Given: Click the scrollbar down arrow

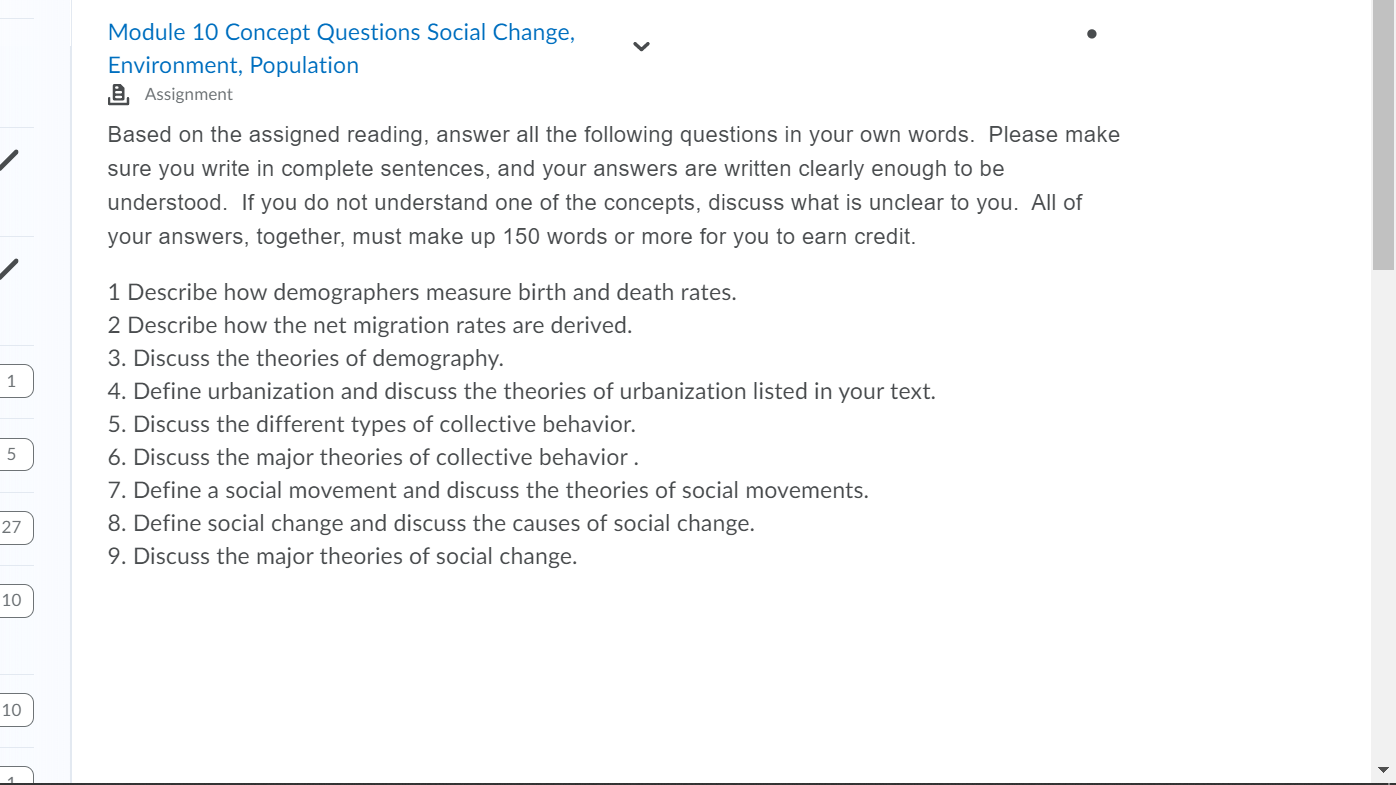Looking at the screenshot, I should click(1383, 770).
